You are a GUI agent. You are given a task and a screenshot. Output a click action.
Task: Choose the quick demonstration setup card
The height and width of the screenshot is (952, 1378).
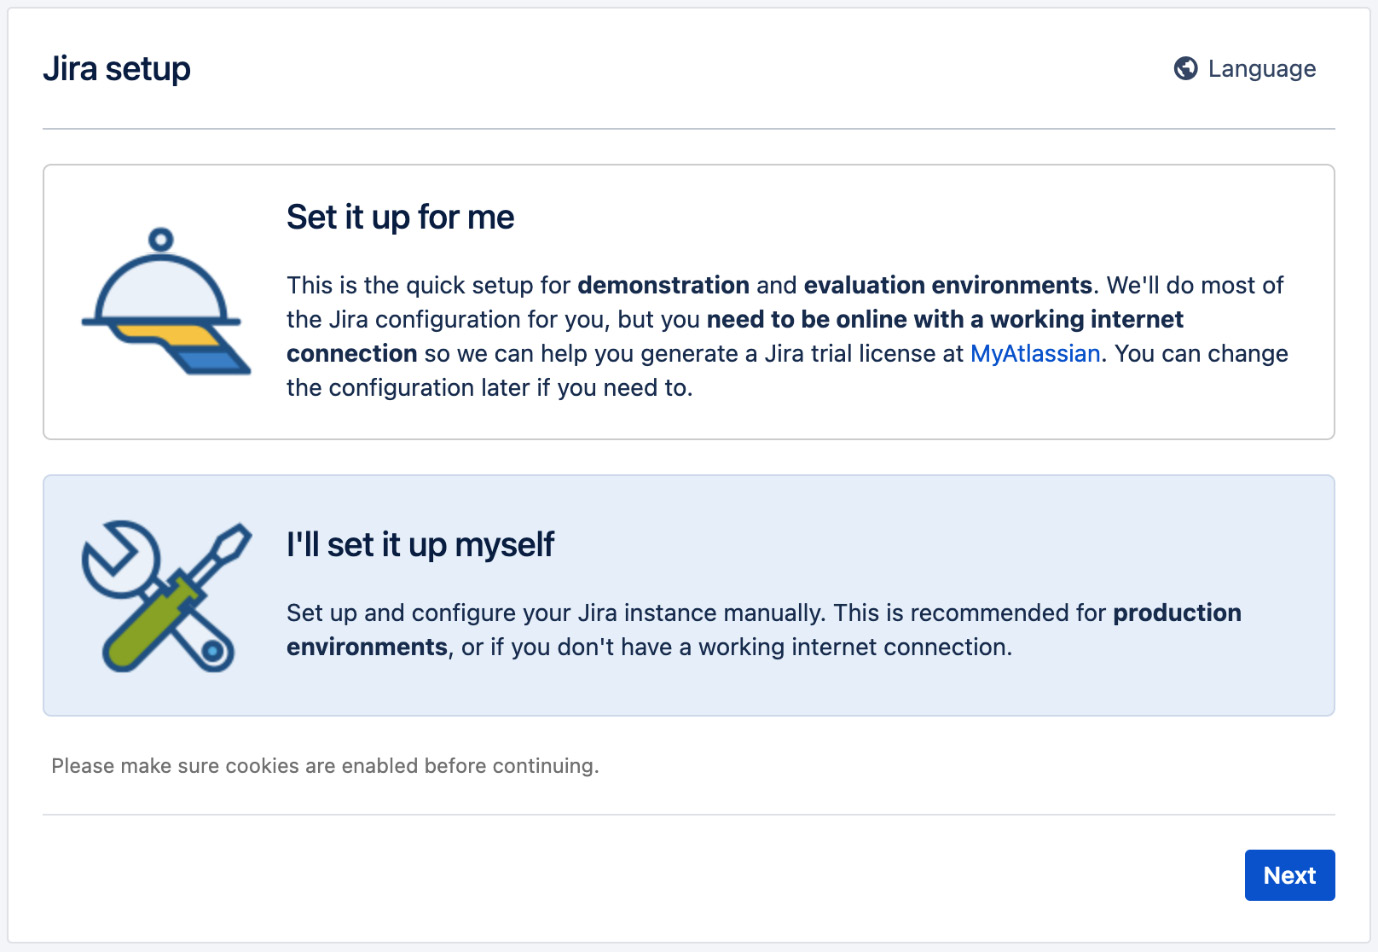[x=688, y=301]
